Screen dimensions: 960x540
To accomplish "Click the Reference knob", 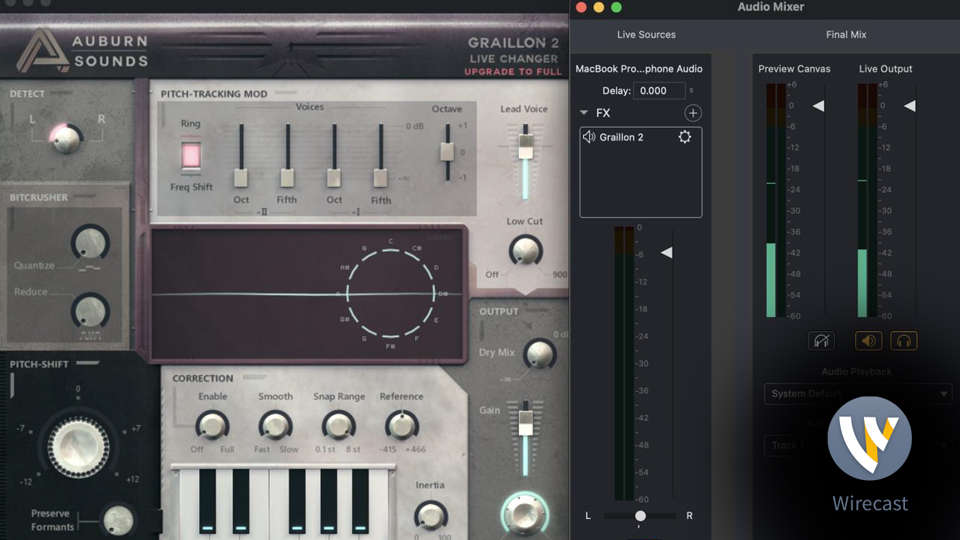I will [x=402, y=426].
